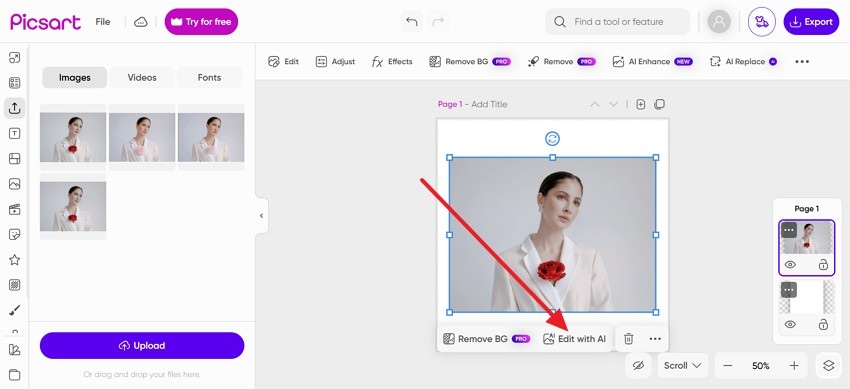Image resolution: width=850 pixels, height=389 pixels.
Task: Open AI Replace tool
Action: tap(743, 62)
